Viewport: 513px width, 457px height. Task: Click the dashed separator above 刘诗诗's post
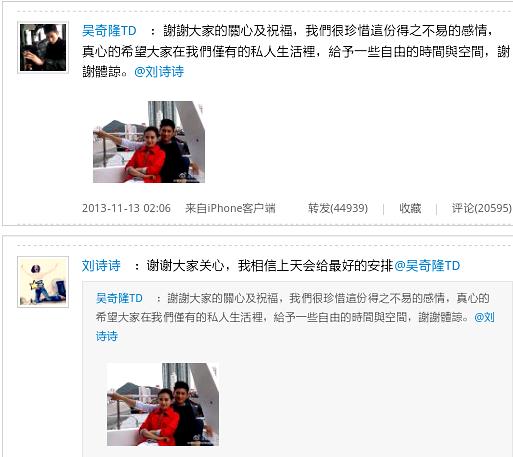[265, 246]
